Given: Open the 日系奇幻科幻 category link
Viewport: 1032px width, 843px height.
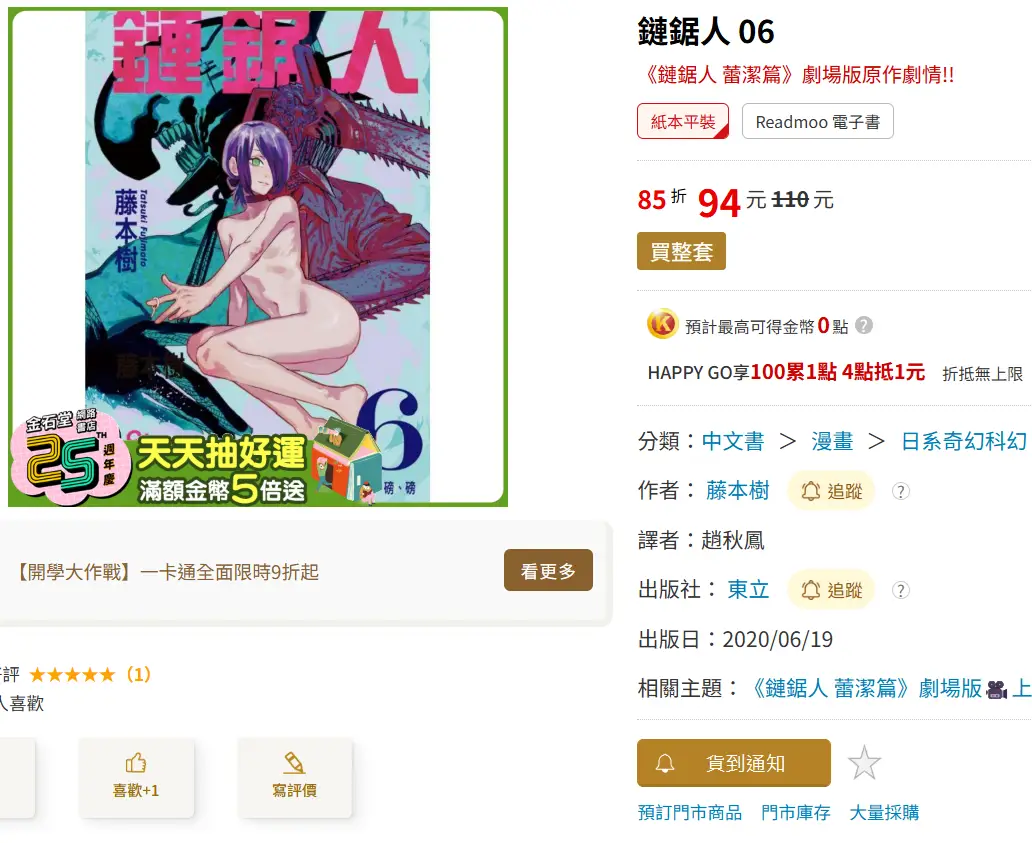Looking at the screenshot, I should click(x=964, y=441).
